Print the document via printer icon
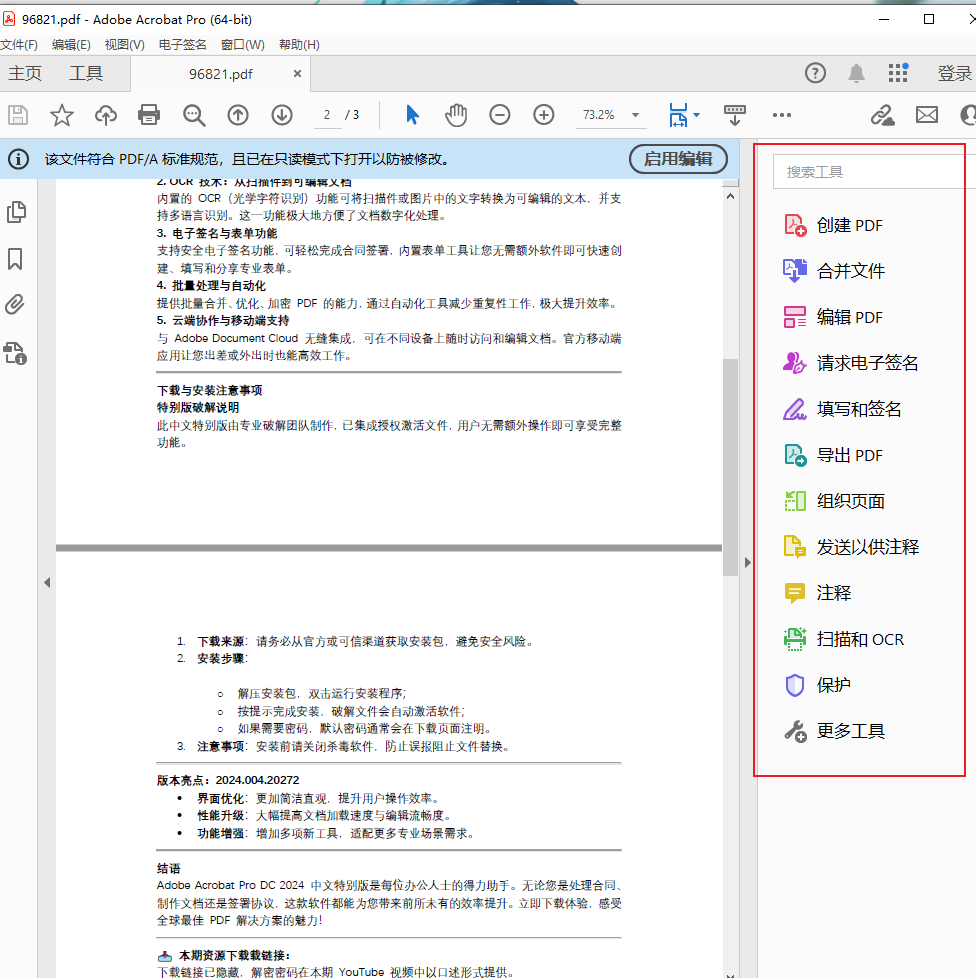Screen dimensions: 976x978 [x=149, y=115]
